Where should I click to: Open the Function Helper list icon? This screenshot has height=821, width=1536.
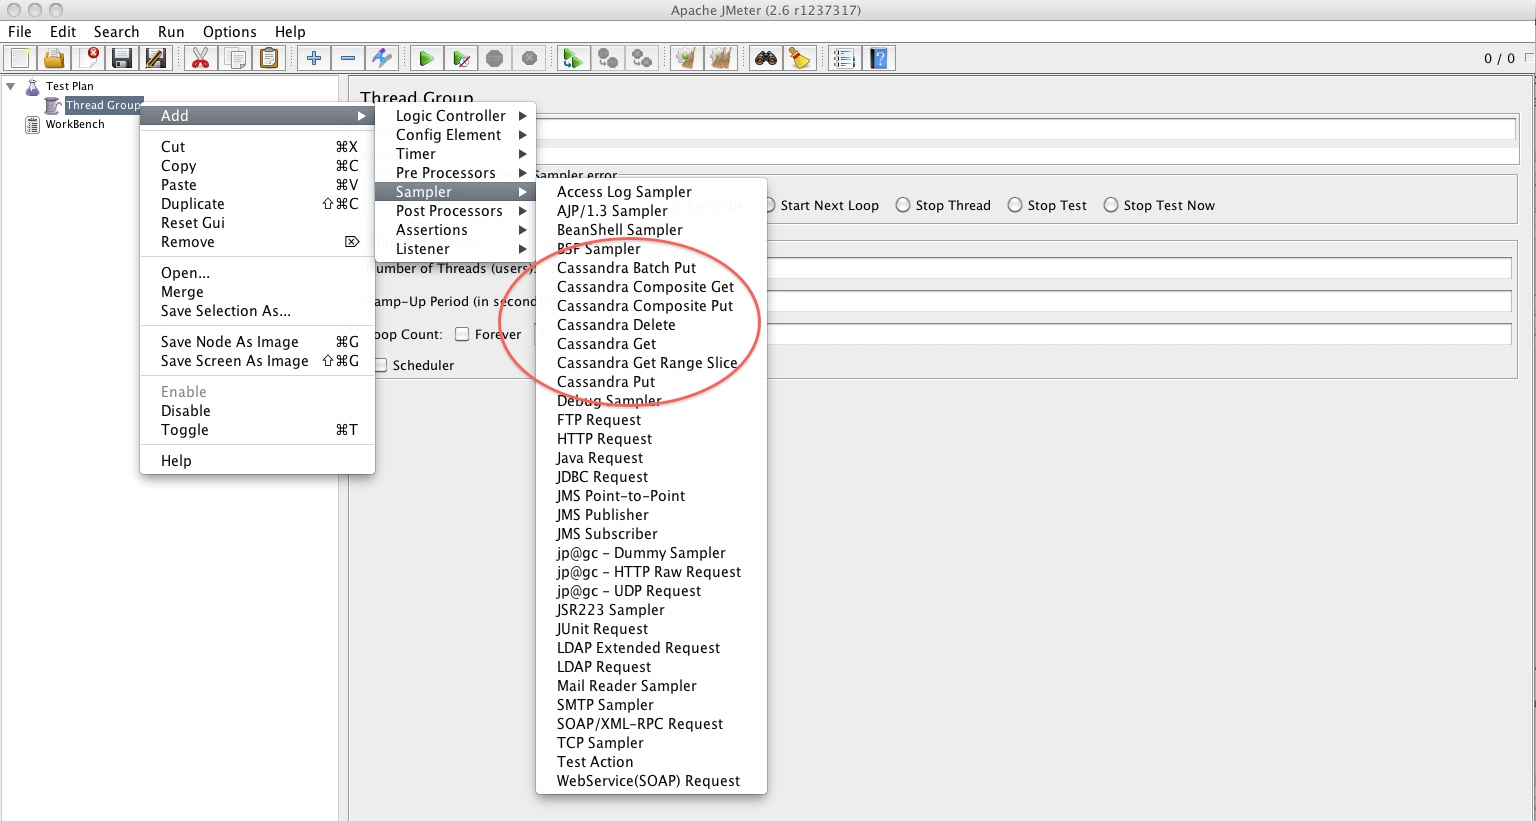[x=845, y=58]
